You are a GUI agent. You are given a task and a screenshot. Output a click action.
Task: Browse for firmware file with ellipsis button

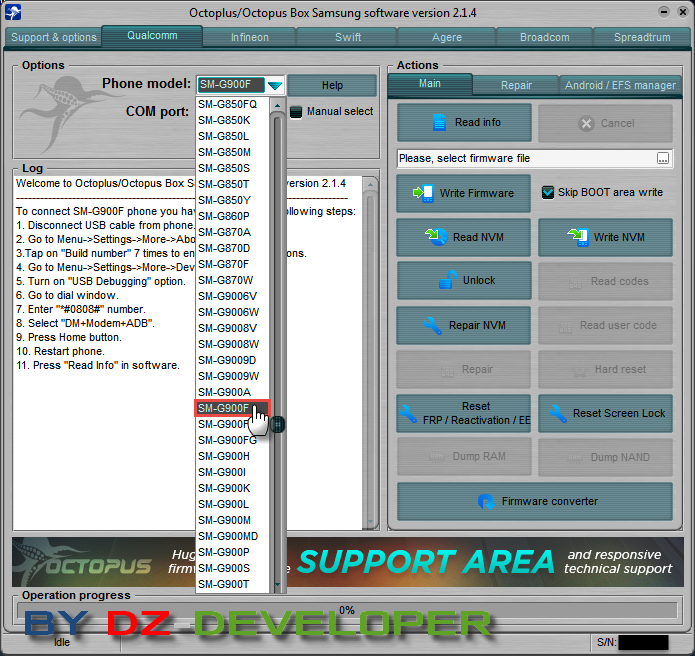point(663,158)
